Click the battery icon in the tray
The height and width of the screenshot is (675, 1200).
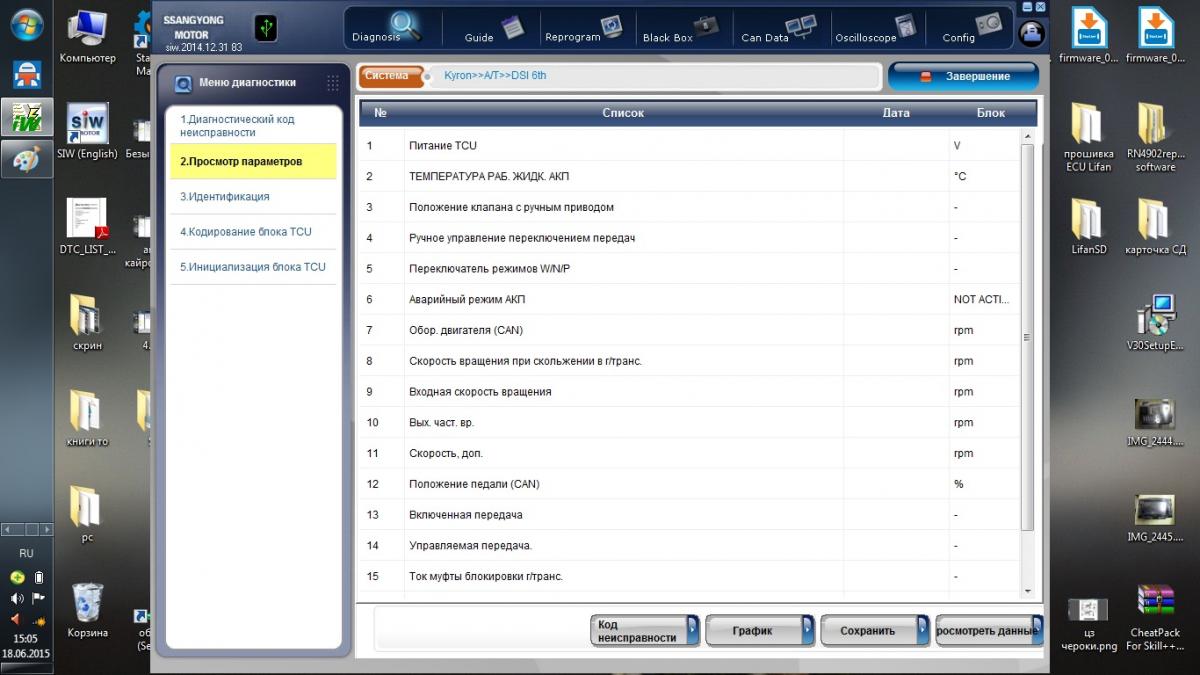point(38,577)
